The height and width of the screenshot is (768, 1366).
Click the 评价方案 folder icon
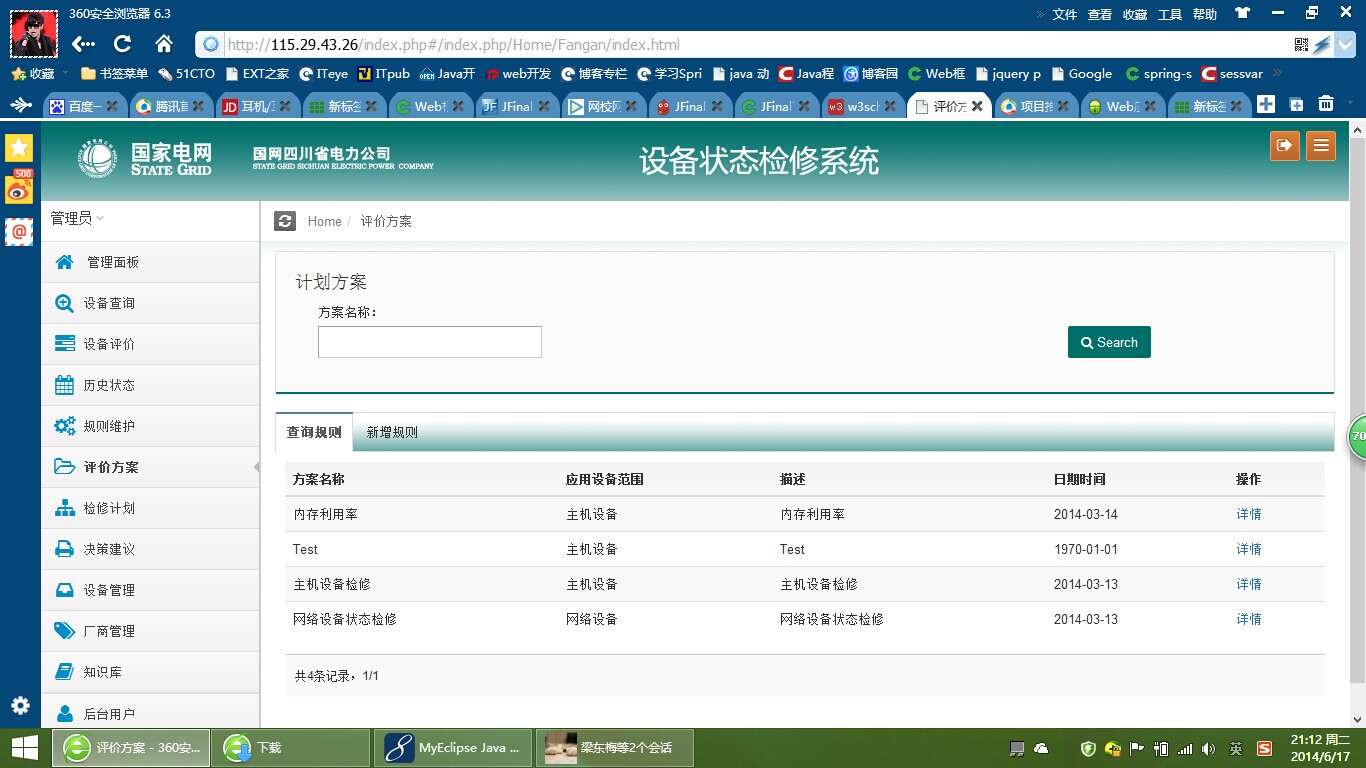[64, 467]
